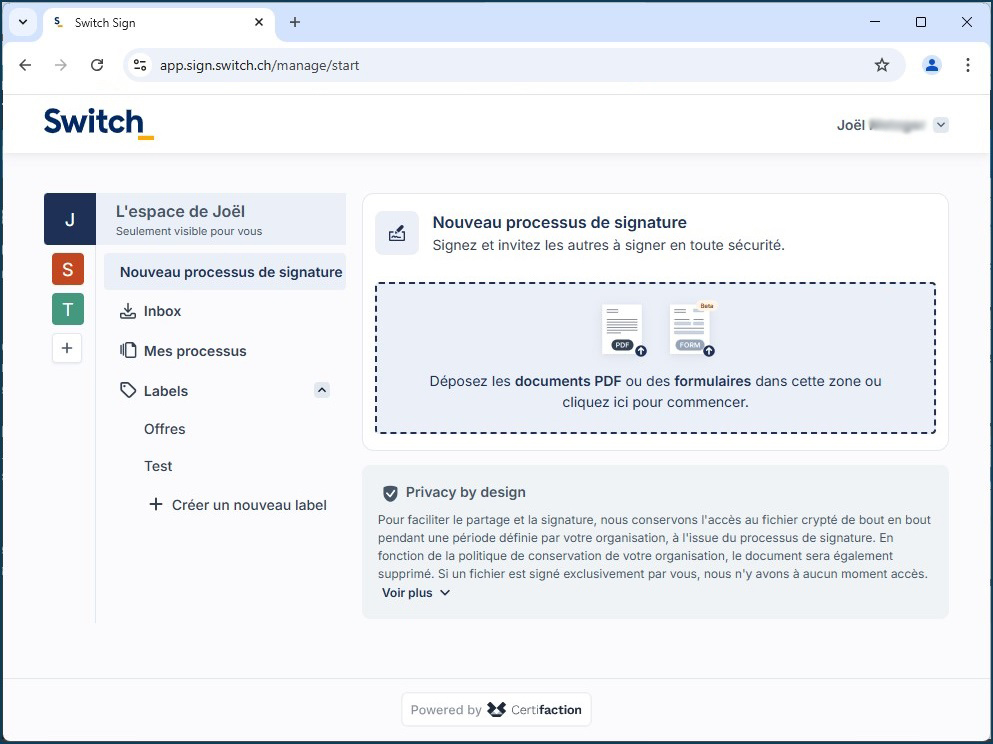Click the FORM upload icon with Beta badge
993x744 pixels.
coord(691,330)
